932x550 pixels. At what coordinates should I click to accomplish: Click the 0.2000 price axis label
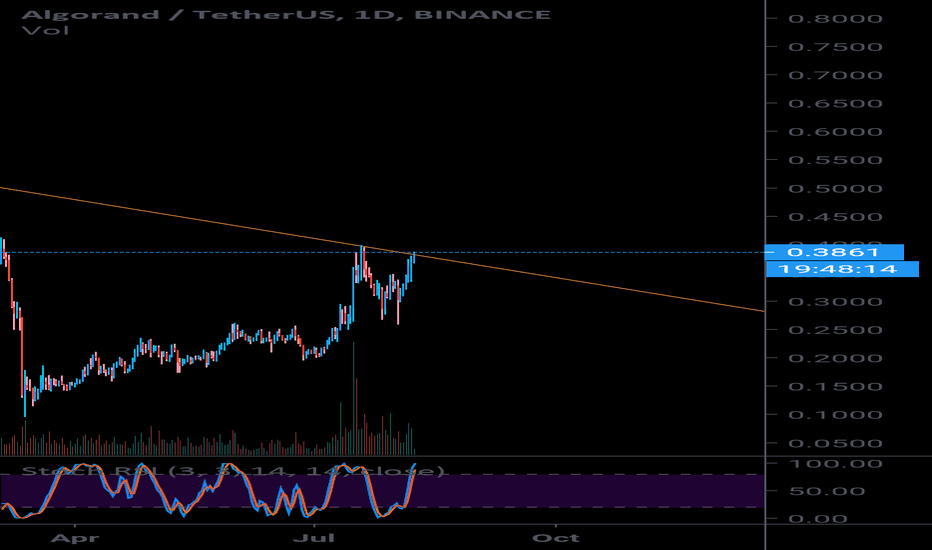coord(835,358)
